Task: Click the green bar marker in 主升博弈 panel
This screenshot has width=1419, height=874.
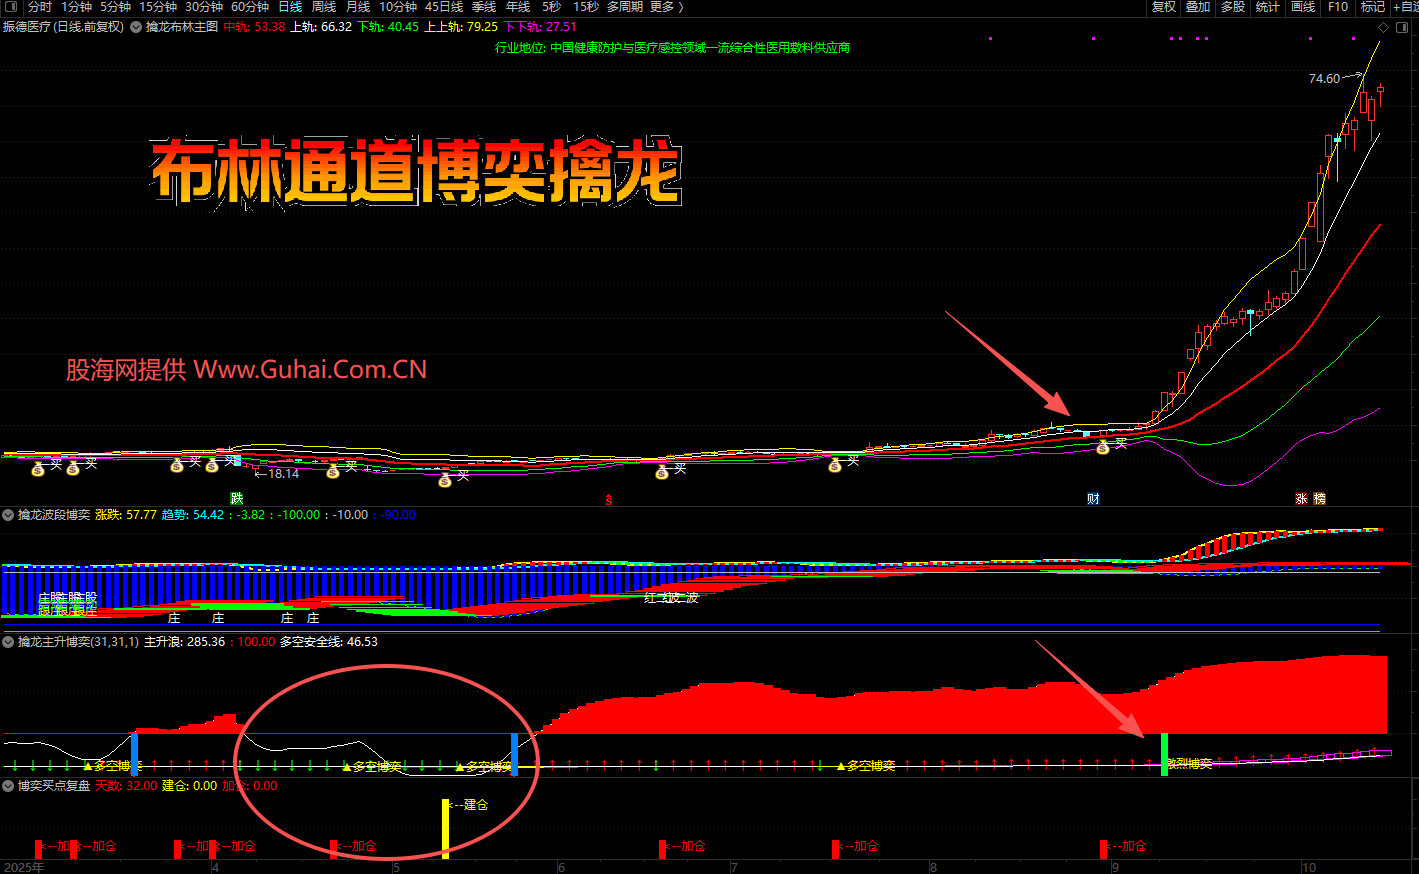Action: 1164,753
